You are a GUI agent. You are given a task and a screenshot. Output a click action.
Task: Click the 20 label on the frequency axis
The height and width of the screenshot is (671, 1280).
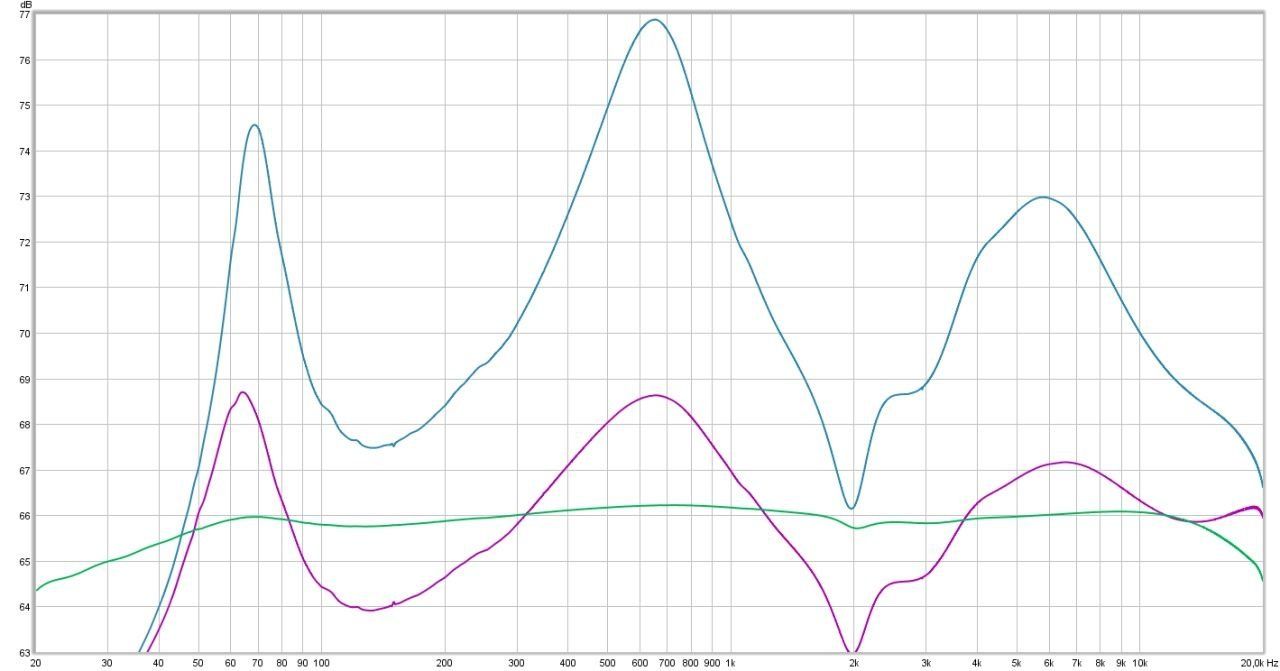click(x=36, y=663)
